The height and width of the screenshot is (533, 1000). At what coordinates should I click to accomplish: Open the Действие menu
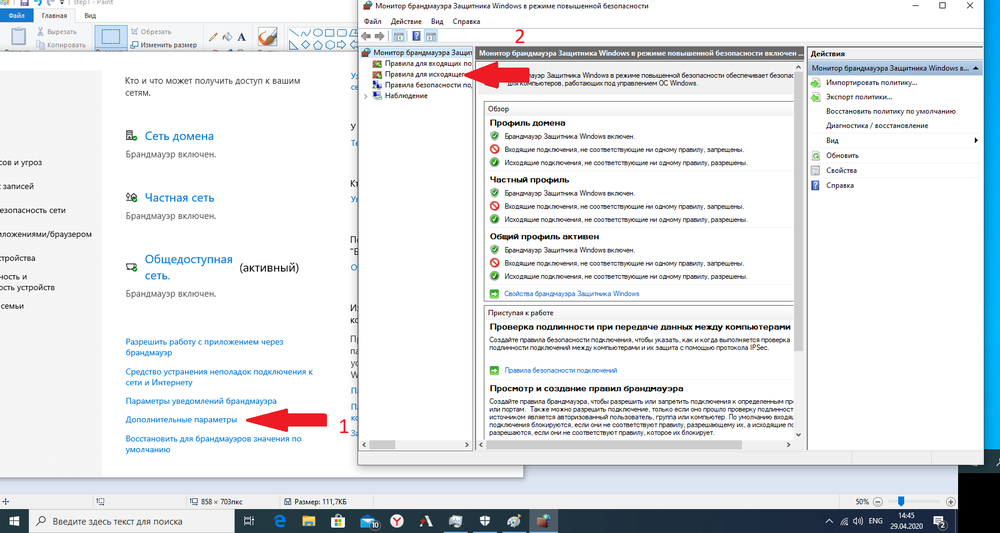click(407, 21)
